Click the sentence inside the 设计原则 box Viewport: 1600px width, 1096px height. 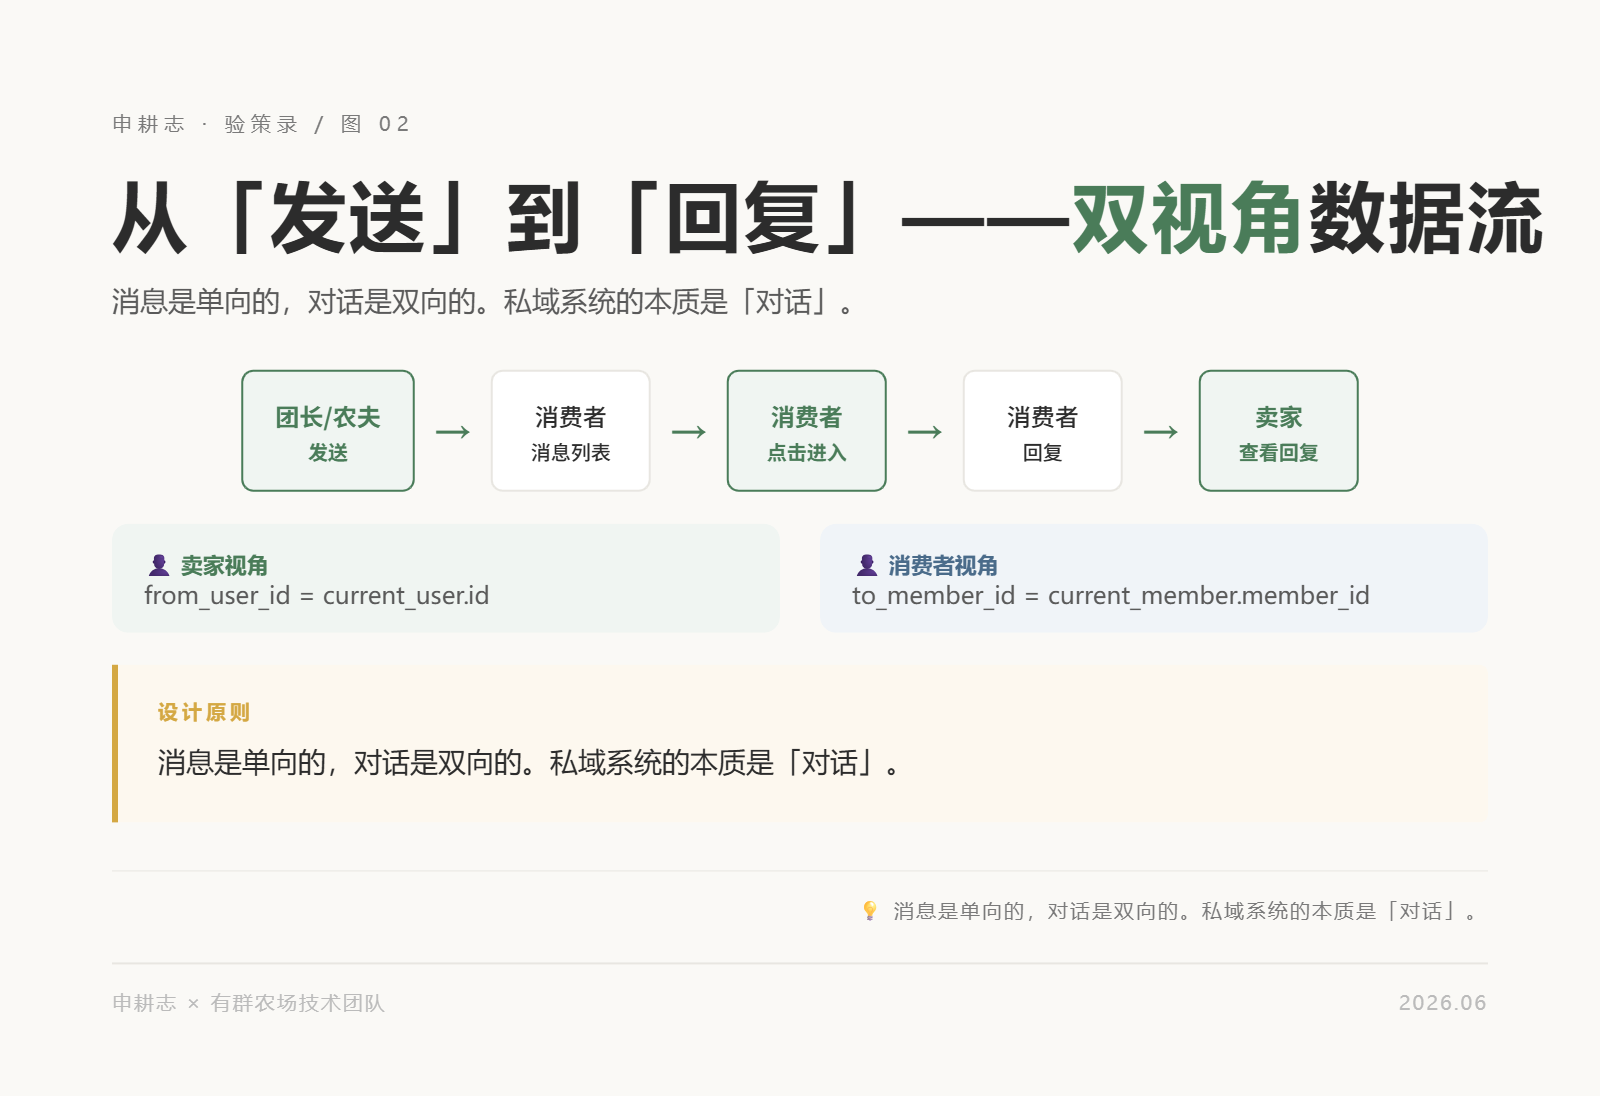[x=529, y=763]
